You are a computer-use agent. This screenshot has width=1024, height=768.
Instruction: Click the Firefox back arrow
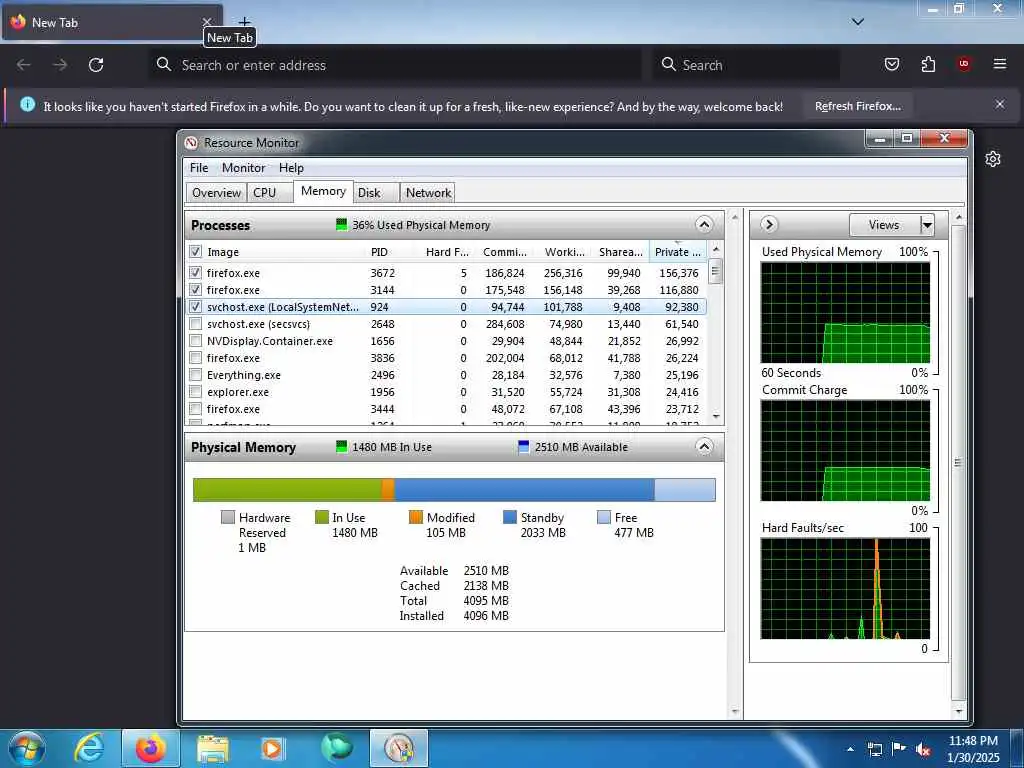coord(24,65)
